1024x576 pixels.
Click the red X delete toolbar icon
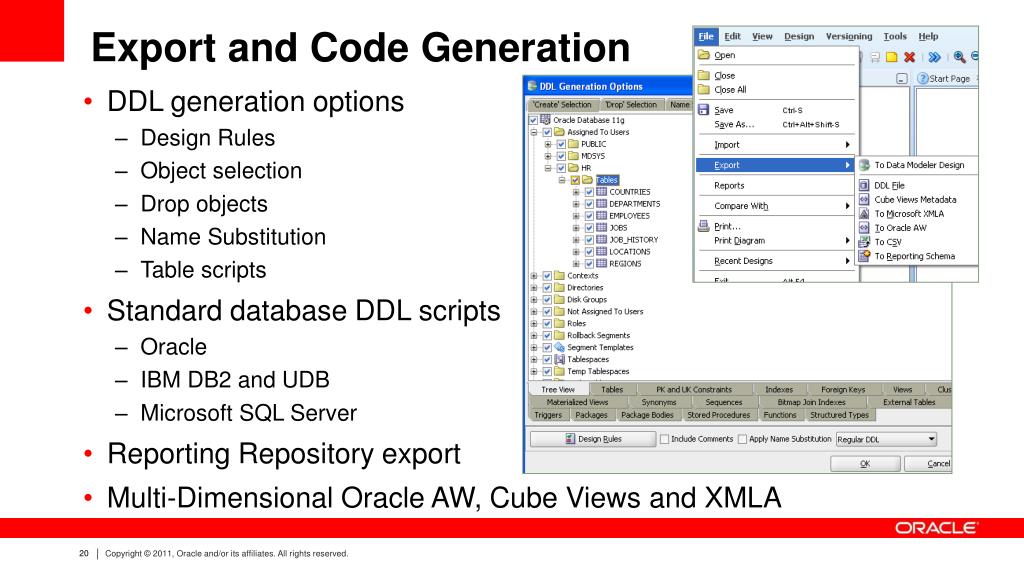click(x=909, y=58)
